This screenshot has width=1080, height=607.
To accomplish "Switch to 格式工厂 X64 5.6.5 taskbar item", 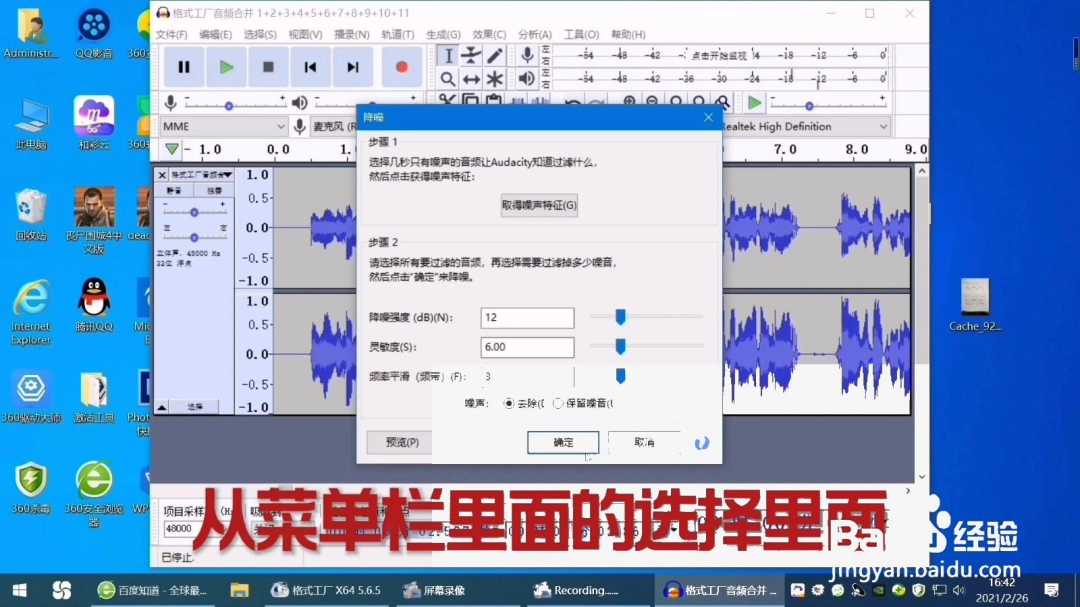I will 326,590.
